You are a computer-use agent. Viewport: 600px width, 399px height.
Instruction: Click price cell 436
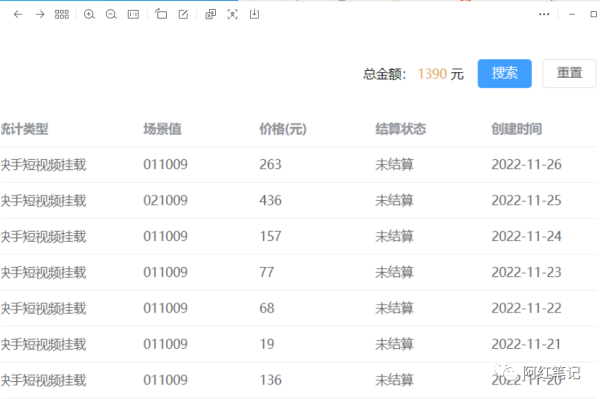pos(270,200)
